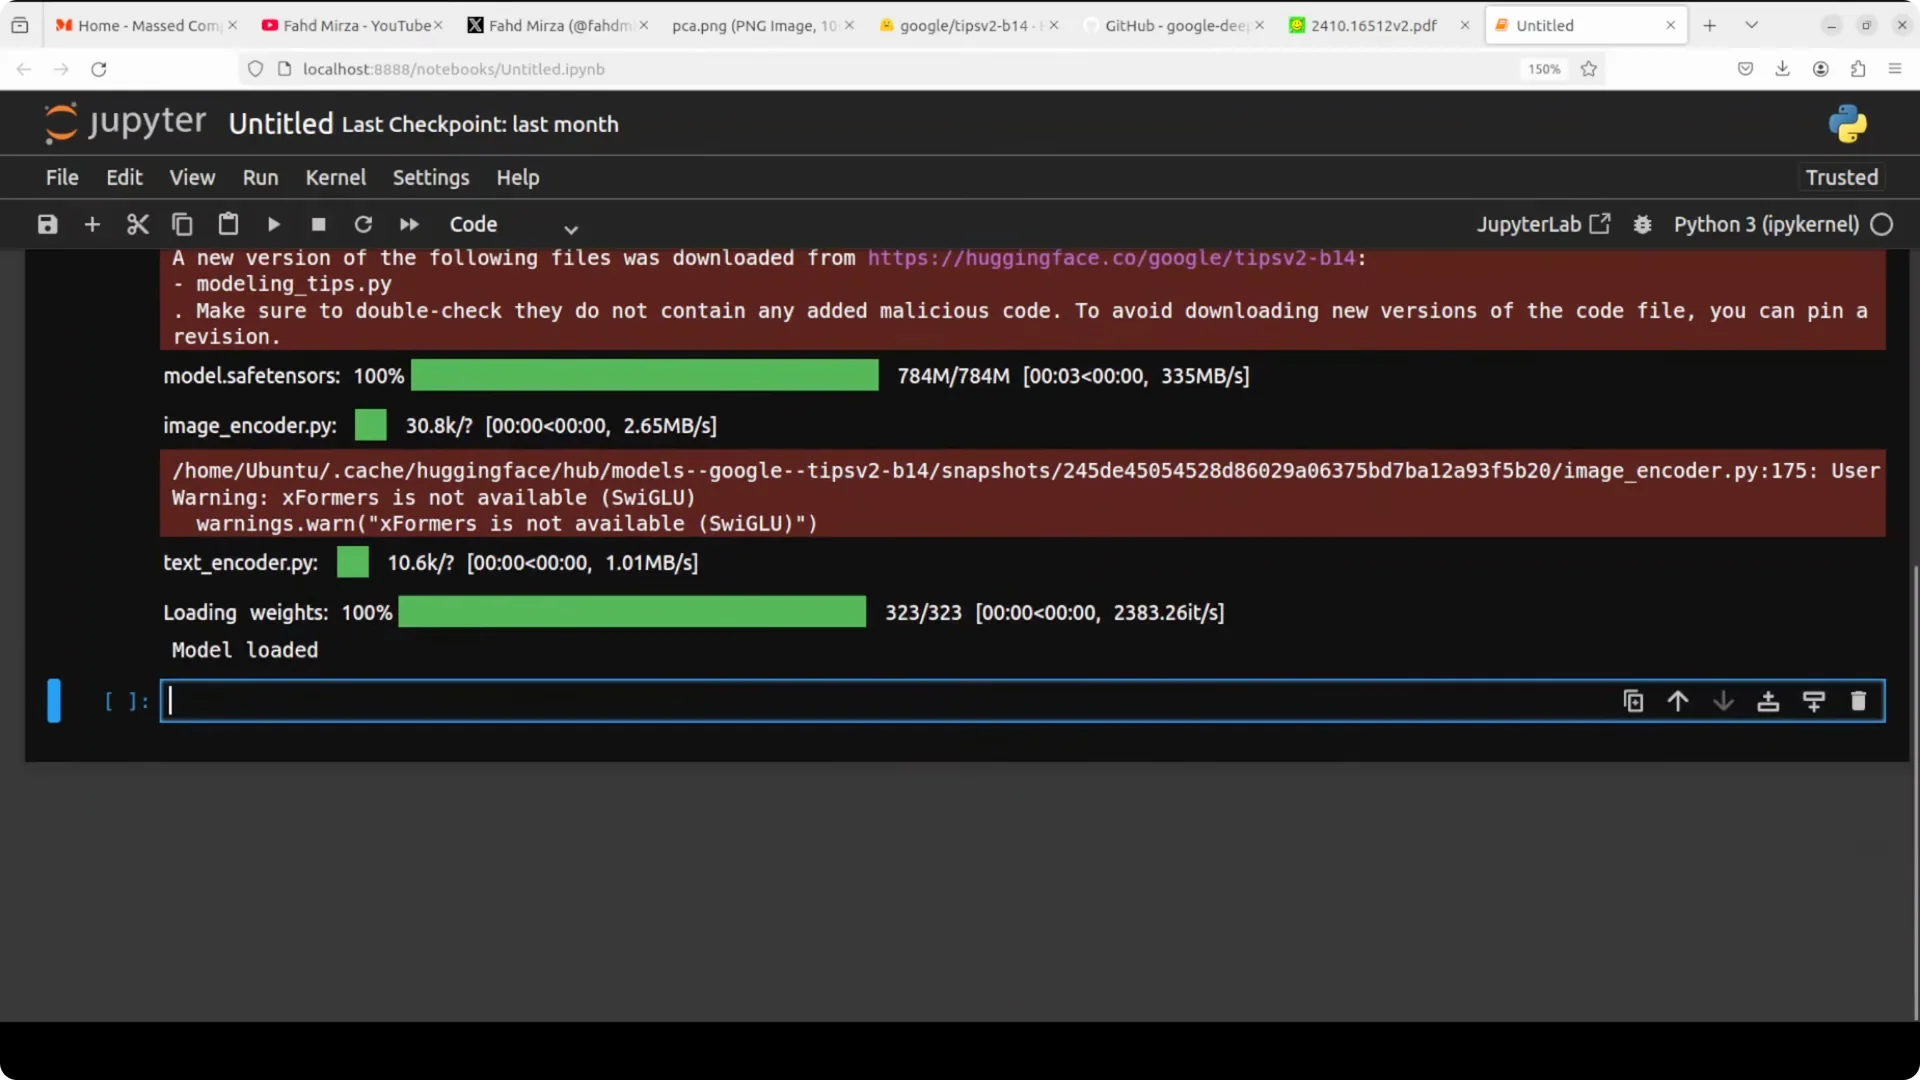Restart the kernel with the circular arrow icon
The height and width of the screenshot is (1080, 1920).
[x=363, y=224]
